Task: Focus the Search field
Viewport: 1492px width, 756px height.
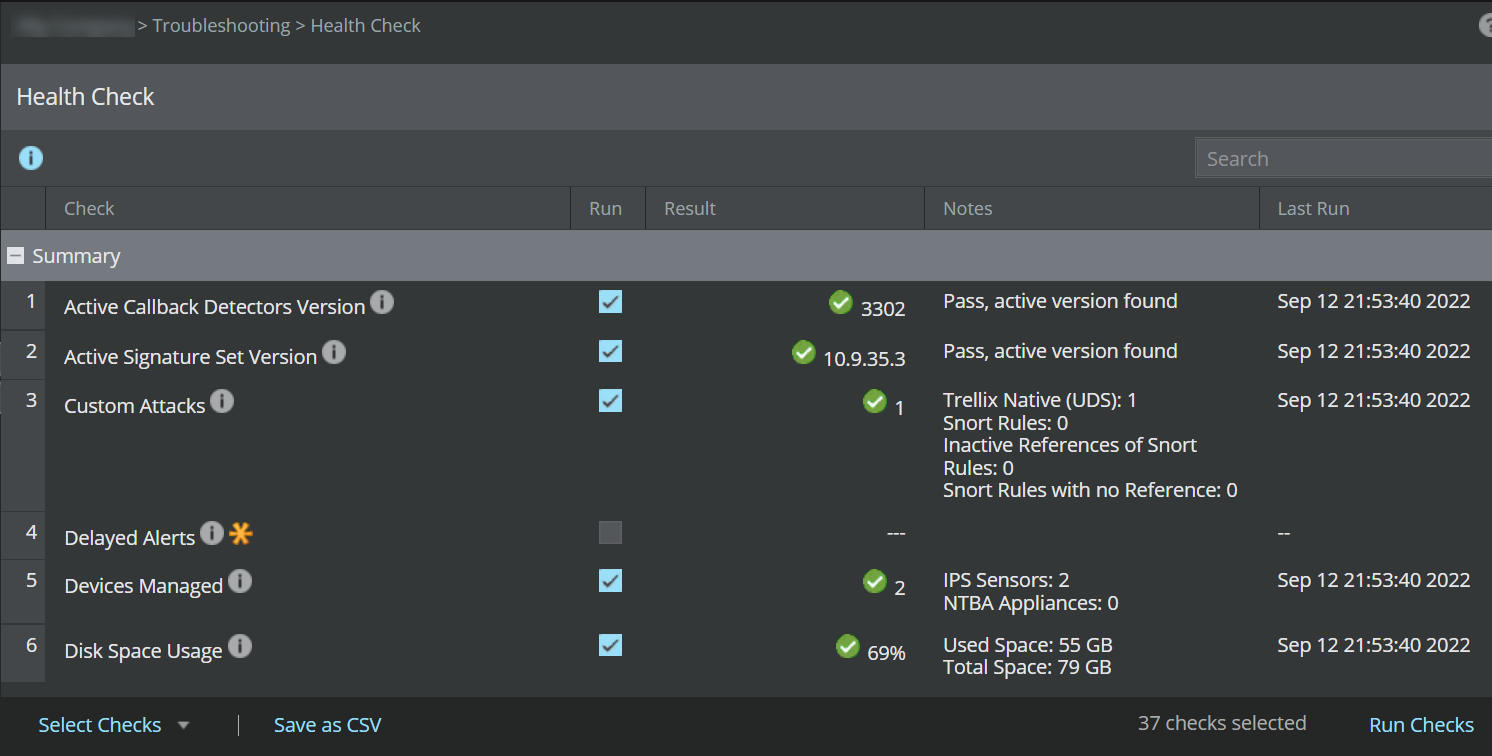Action: tap(1343, 158)
